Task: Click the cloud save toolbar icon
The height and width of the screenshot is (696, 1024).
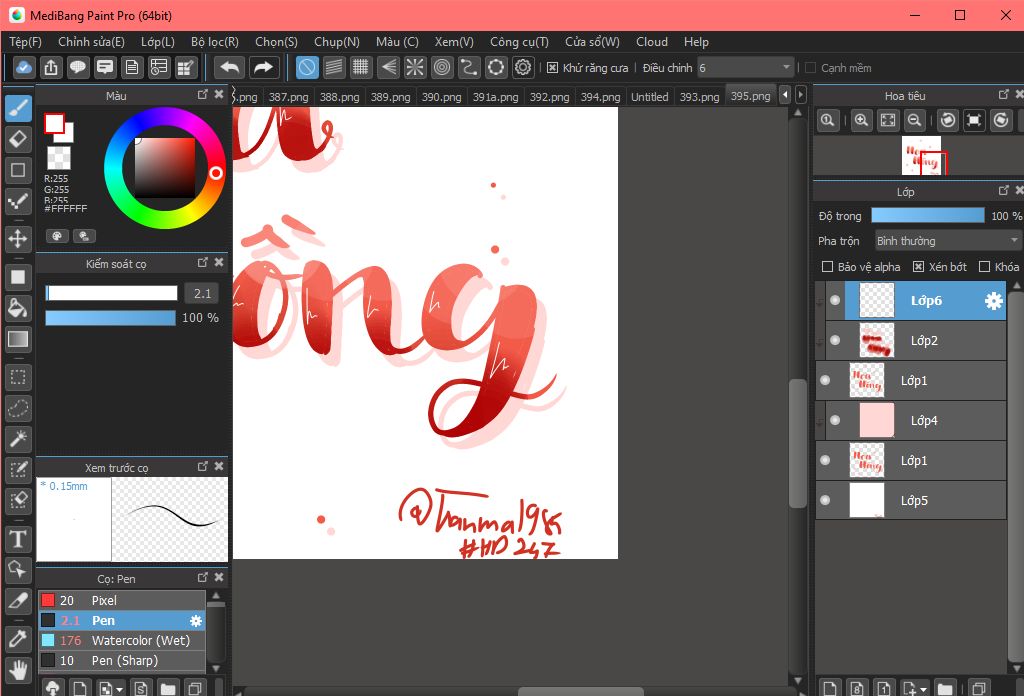Action: click(24, 67)
